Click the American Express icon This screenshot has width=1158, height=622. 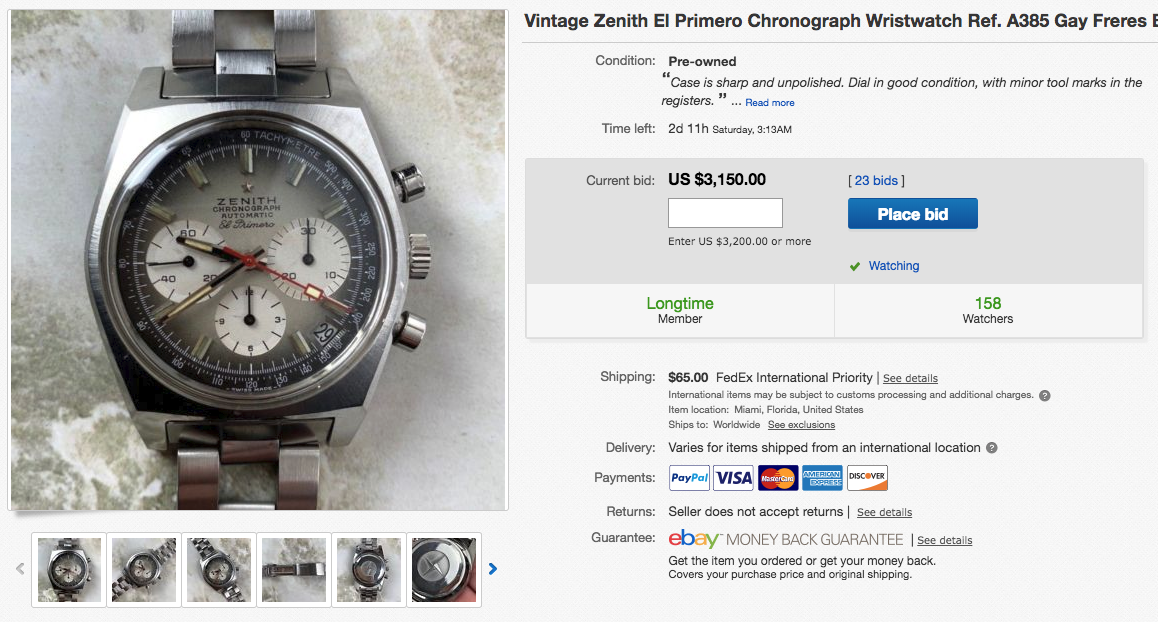point(822,478)
